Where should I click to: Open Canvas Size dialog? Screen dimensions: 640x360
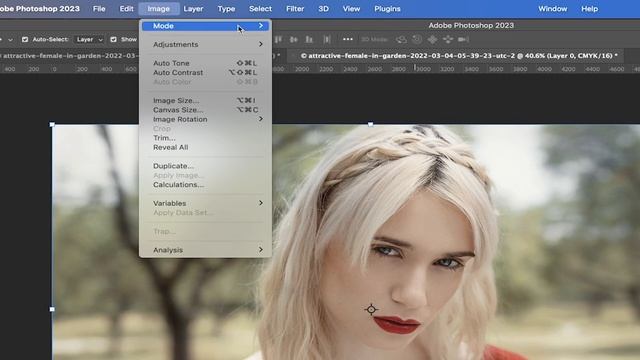click(x=206, y=110)
